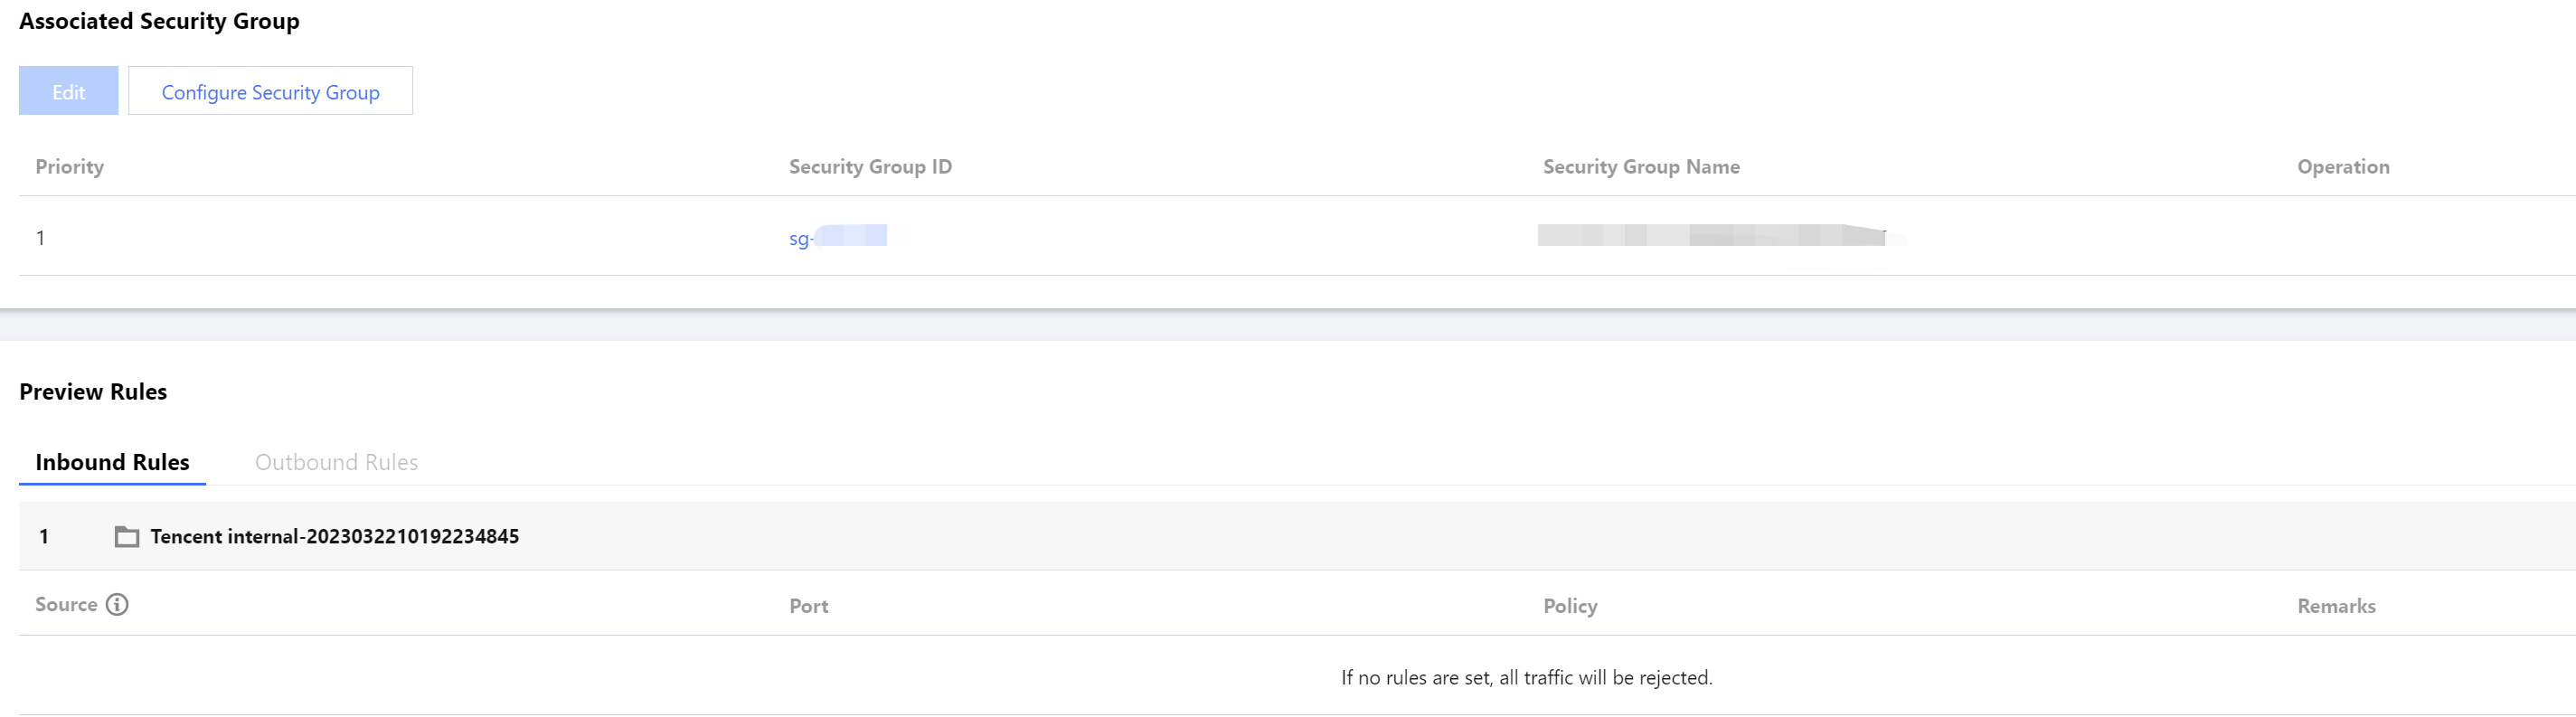Image resolution: width=2576 pixels, height=717 pixels.
Task: Click the Operation column header
Action: click(x=2342, y=167)
